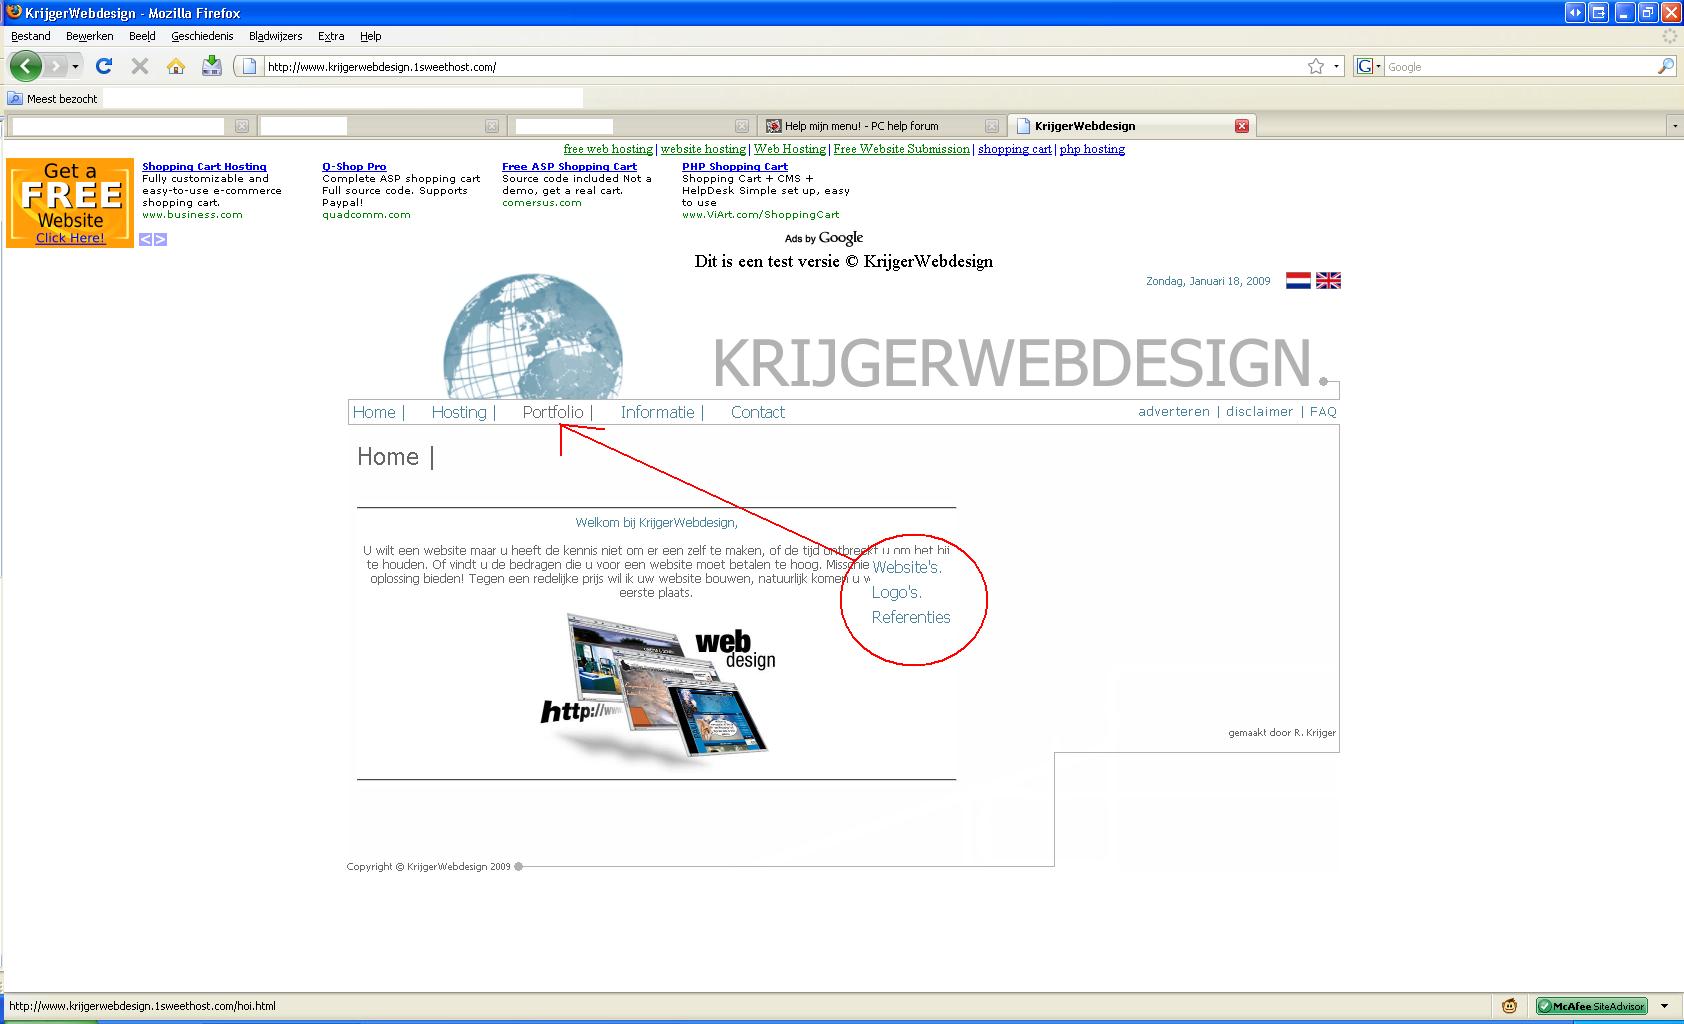Click the status bar monkey icon
1684x1024 pixels.
[1509, 1006]
